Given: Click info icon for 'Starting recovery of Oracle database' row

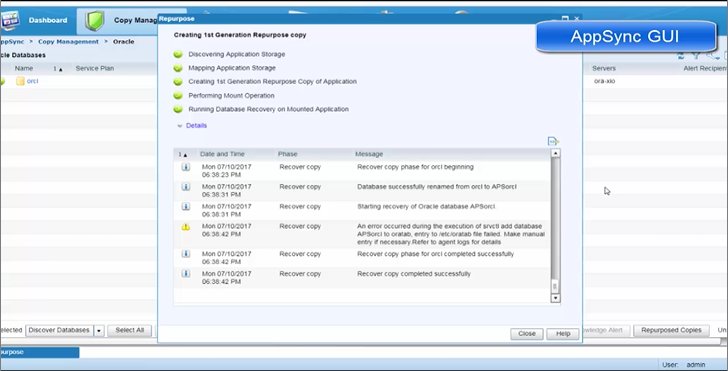Looking at the screenshot, I should tap(185, 207).
